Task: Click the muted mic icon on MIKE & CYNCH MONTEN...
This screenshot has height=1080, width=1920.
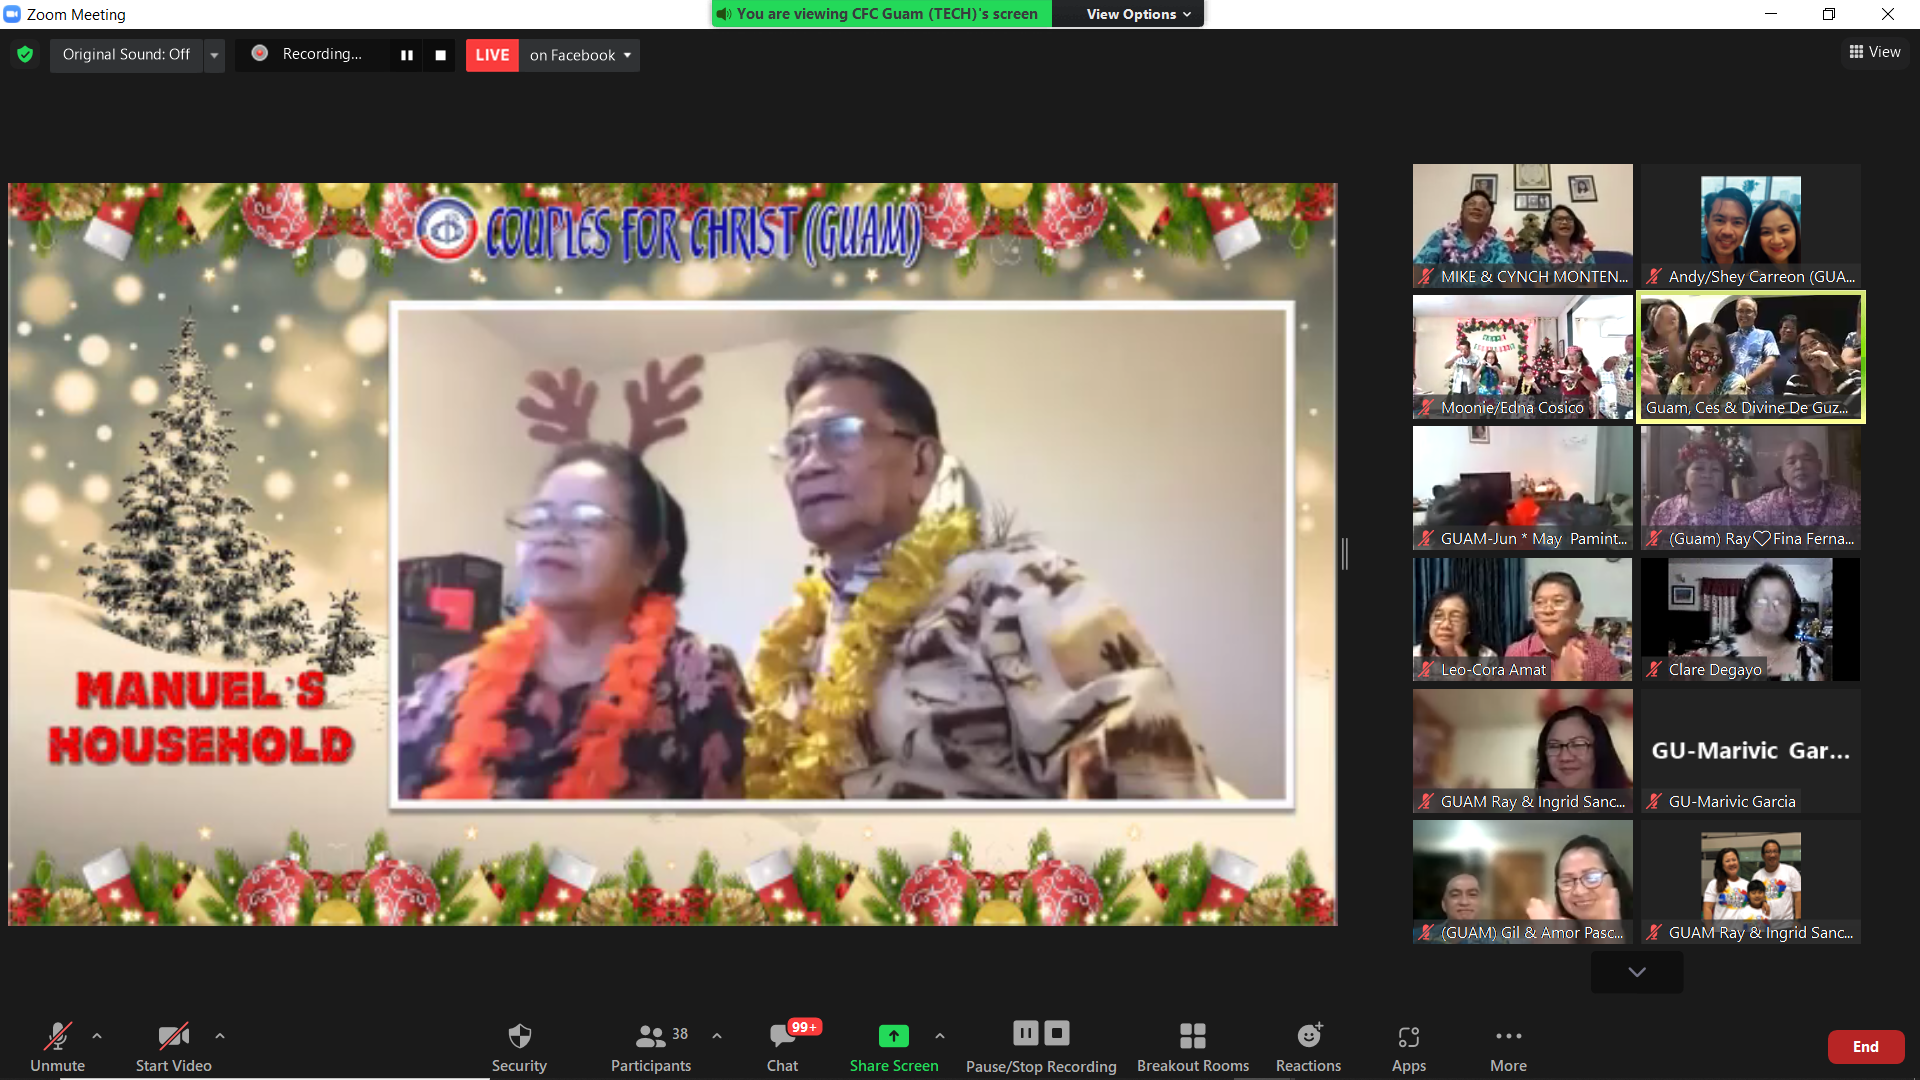Action: pyautogui.click(x=1427, y=277)
